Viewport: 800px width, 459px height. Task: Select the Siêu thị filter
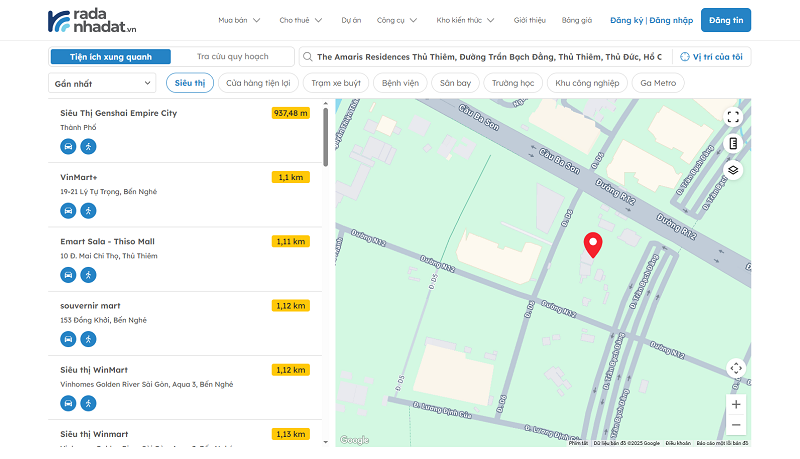point(190,83)
